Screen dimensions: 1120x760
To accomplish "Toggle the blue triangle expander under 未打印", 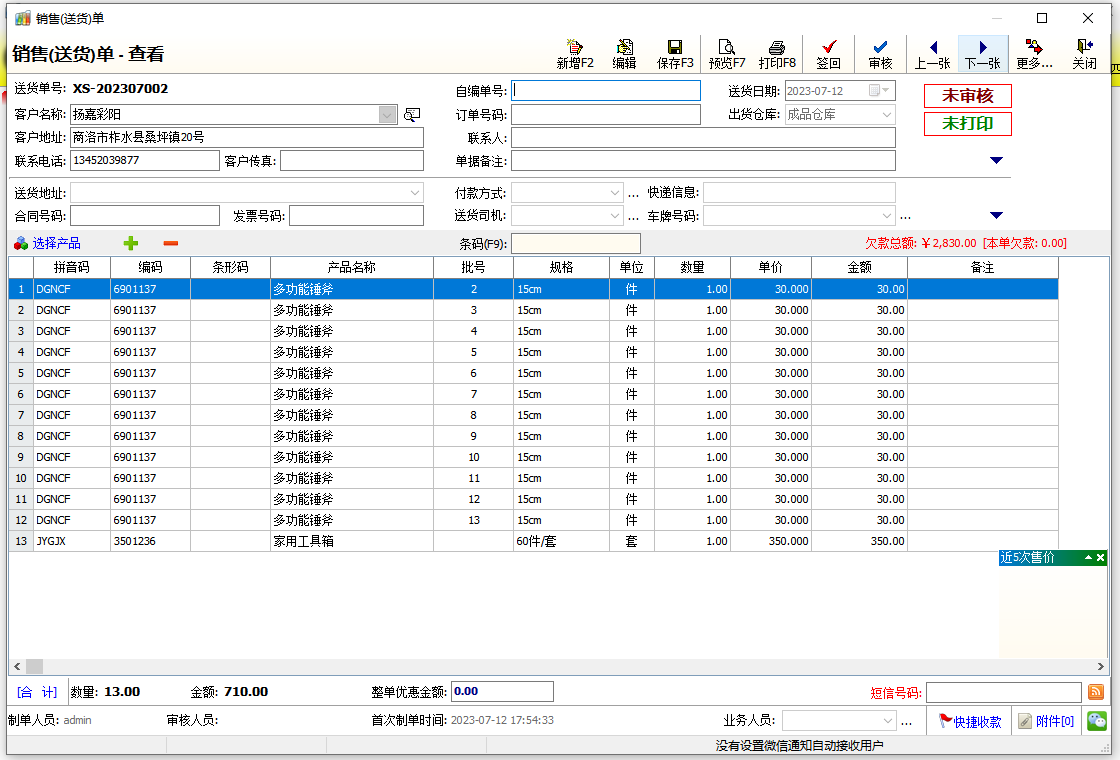I will pyautogui.click(x=996, y=161).
